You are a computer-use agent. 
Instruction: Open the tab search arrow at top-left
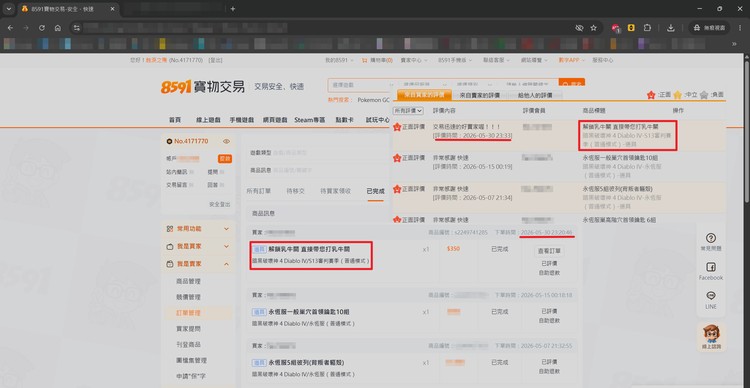point(9,9)
